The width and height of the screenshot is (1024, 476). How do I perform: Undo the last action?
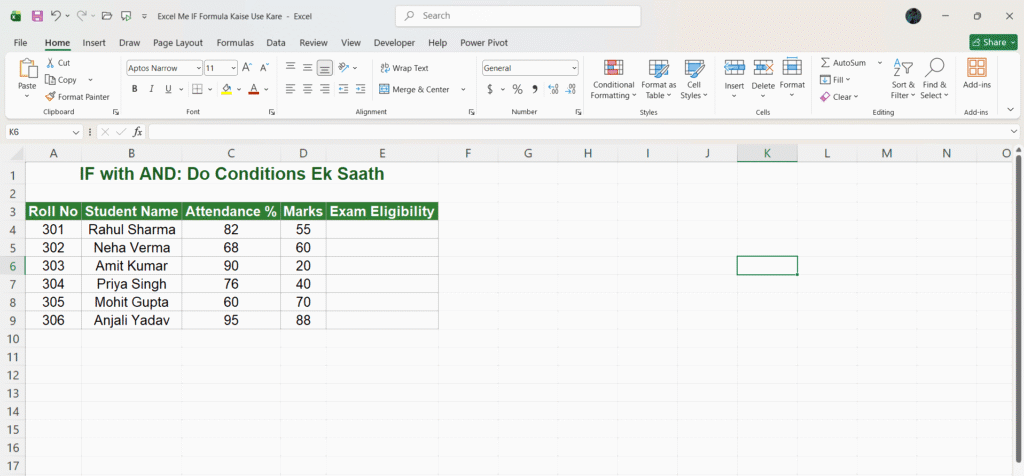[x=56, y=16]
